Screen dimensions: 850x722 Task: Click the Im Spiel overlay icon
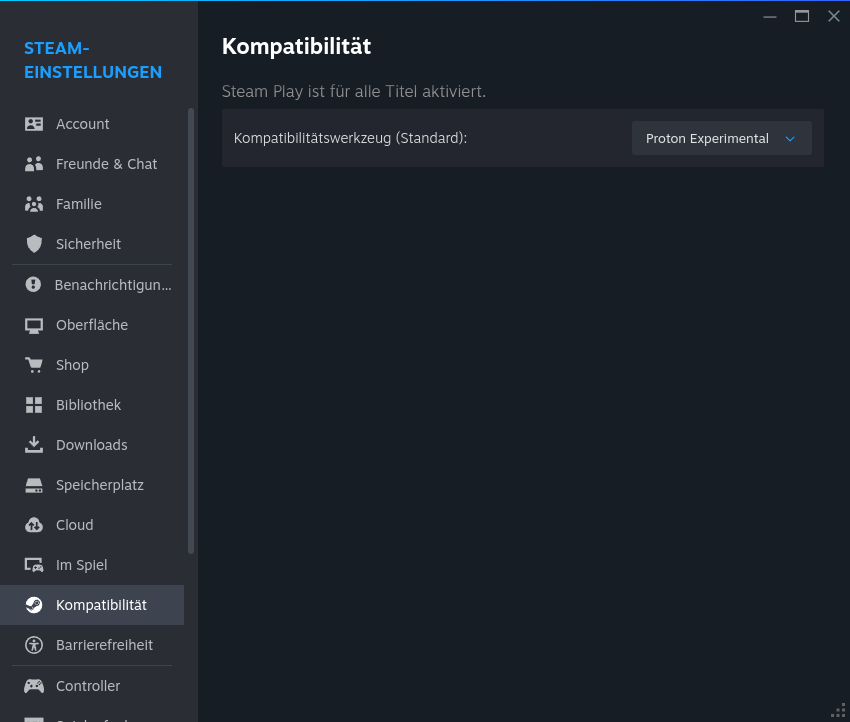click(34, 565)
